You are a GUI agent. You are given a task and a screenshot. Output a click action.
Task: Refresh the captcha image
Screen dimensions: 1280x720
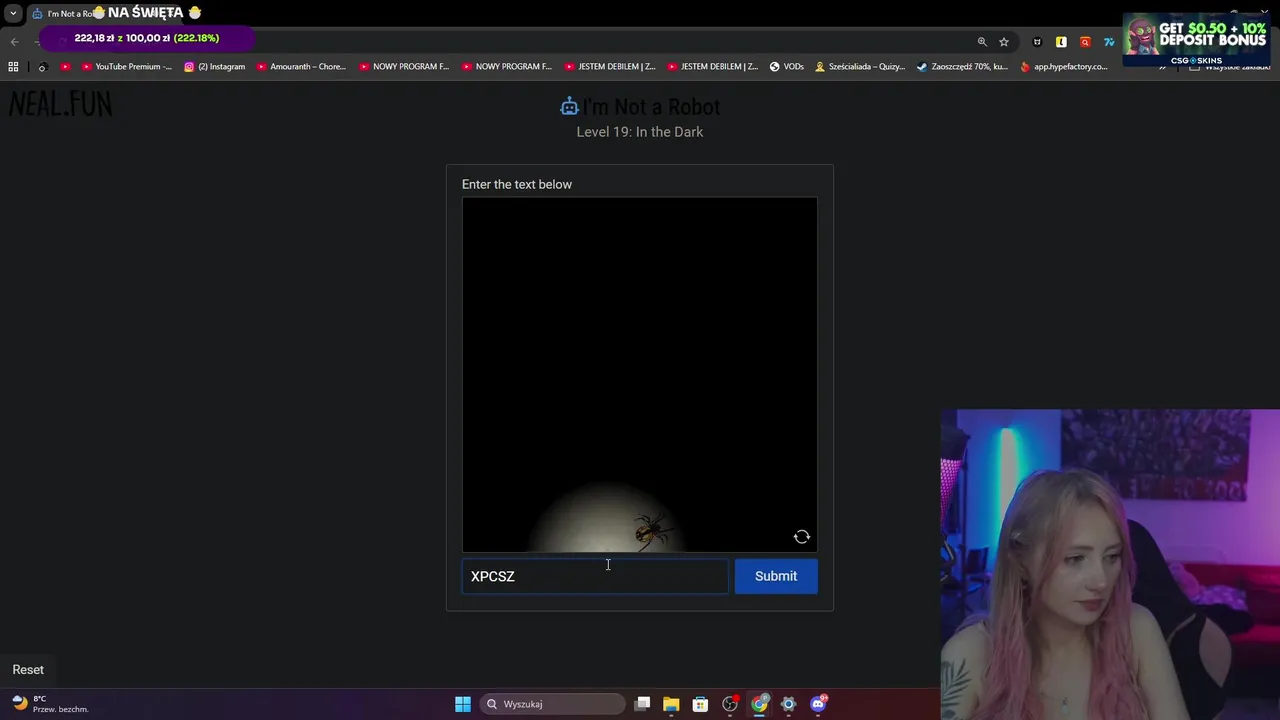click(802, 537)
